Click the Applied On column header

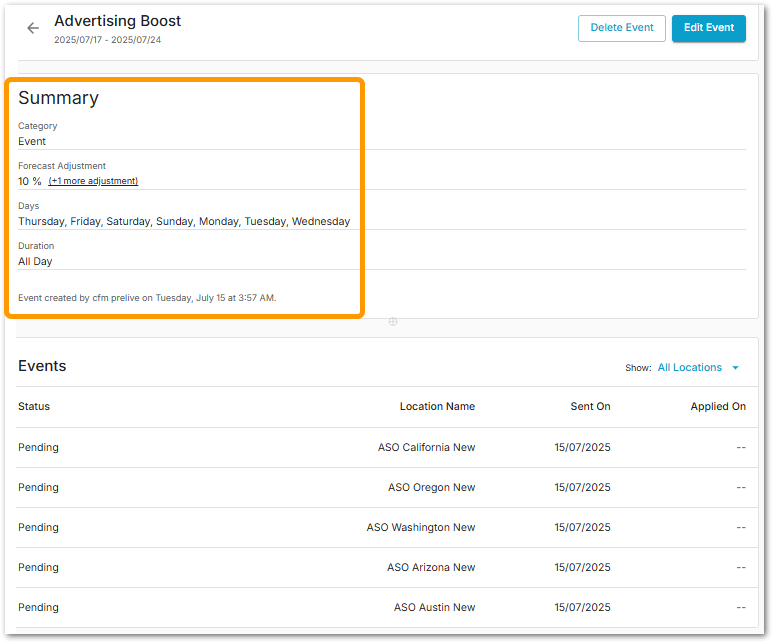tap(717, 407)
